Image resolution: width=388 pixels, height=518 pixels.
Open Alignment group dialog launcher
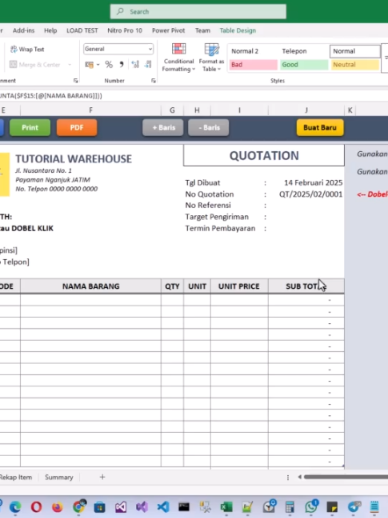click(x=76, y=80)
